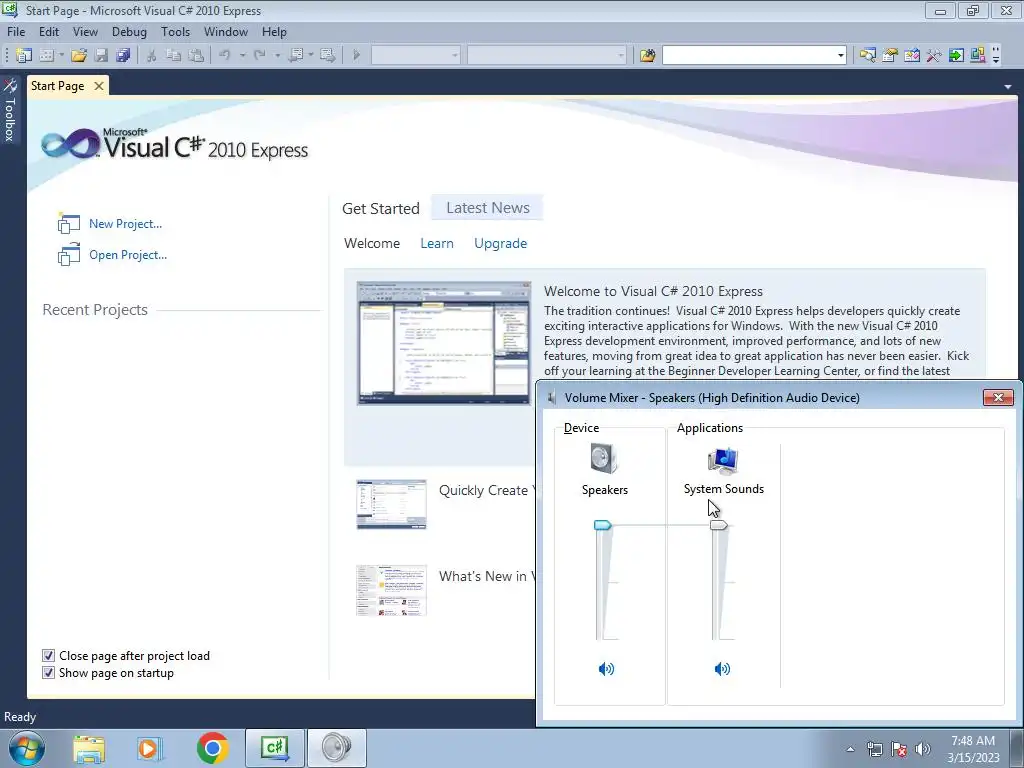Open Chrome from the taskbar
This screenshot has height=768, width=1024.
212,748
